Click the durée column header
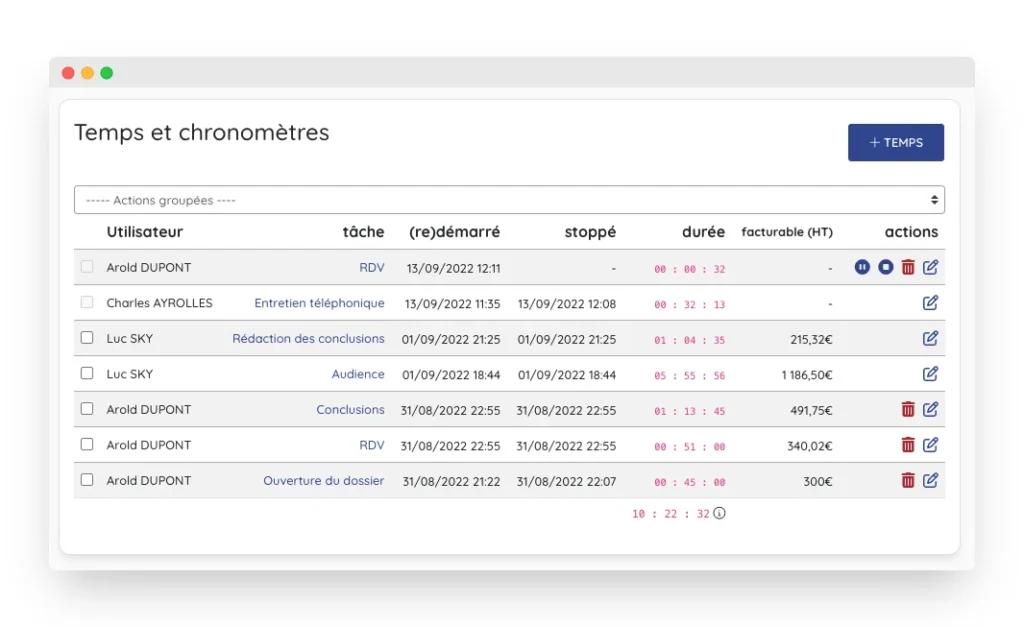This screenshot has width=1024, height=627. tap(703, 232)
